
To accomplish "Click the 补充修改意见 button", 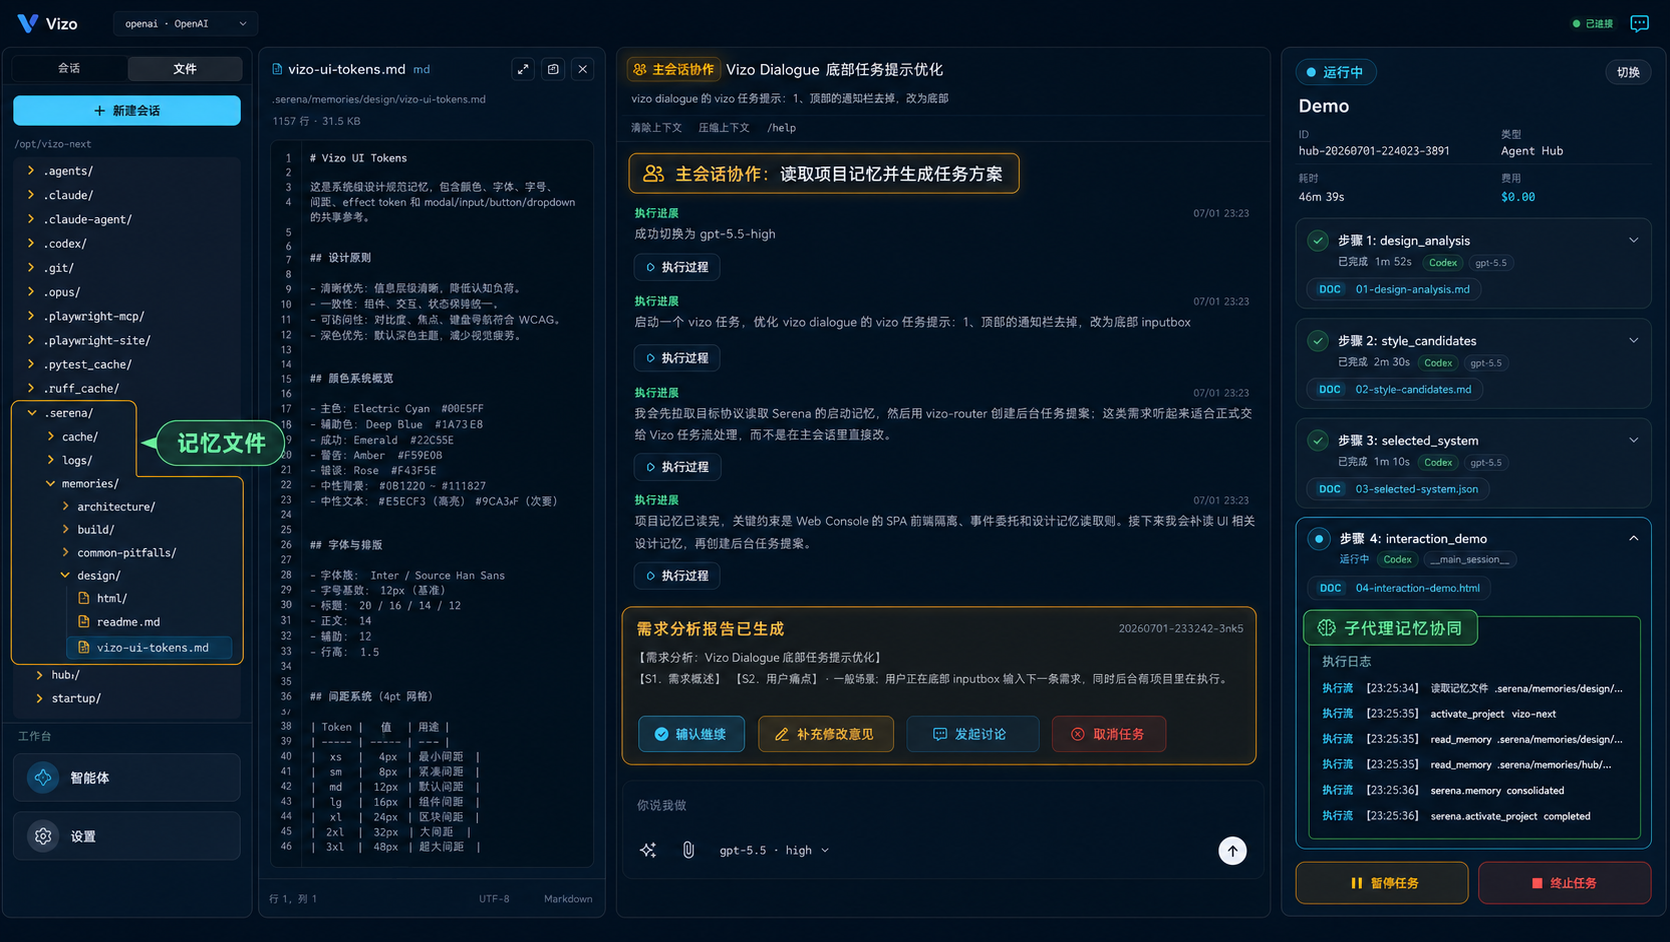I will [825, 734].
